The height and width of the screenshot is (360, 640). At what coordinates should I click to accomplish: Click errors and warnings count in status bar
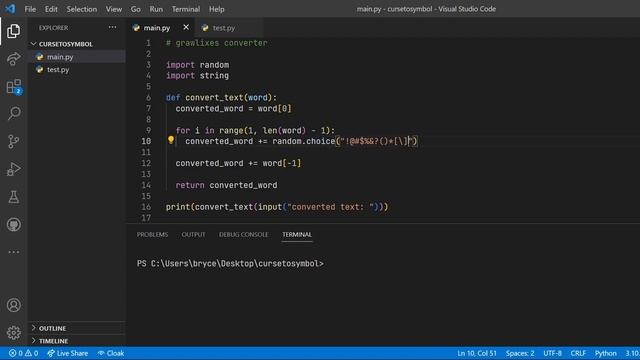coord(23,353)
